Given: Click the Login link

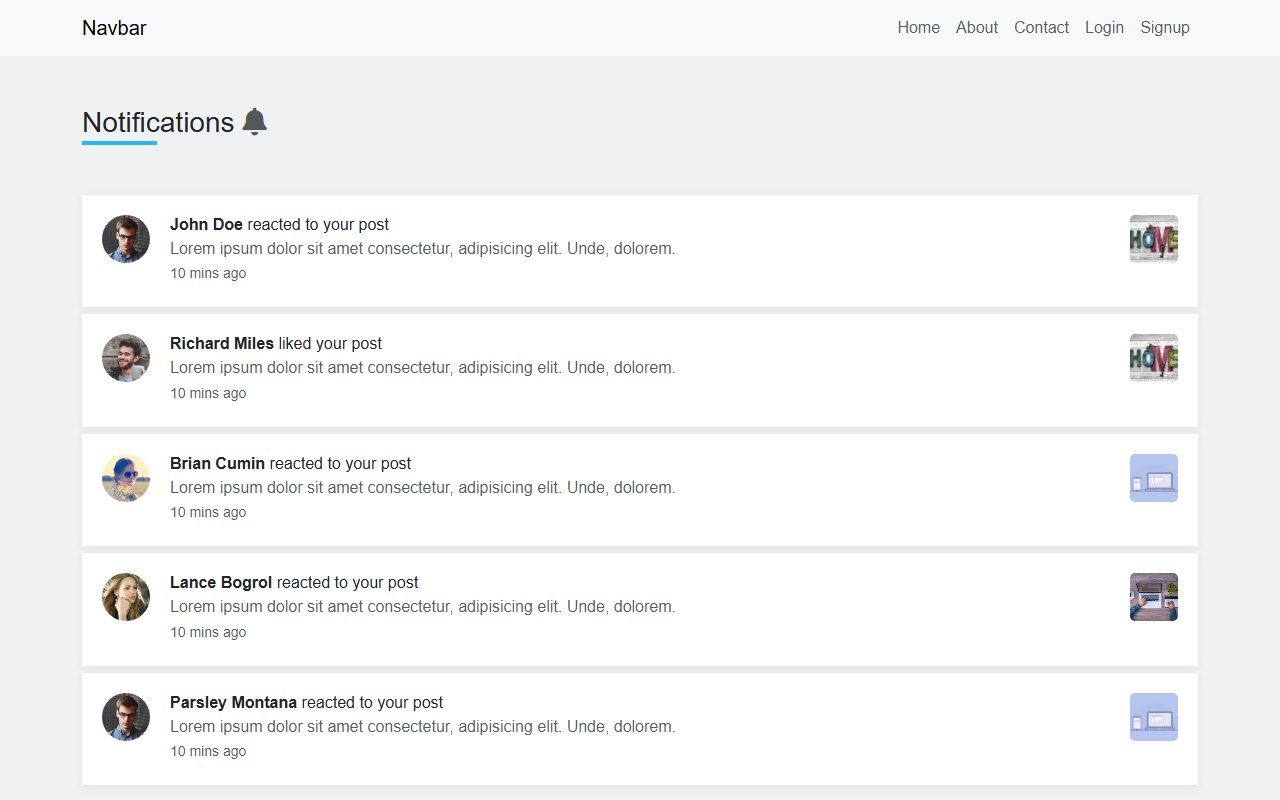Looking at the screenshot, I should pyautogui.click(x=1104, y=27).
